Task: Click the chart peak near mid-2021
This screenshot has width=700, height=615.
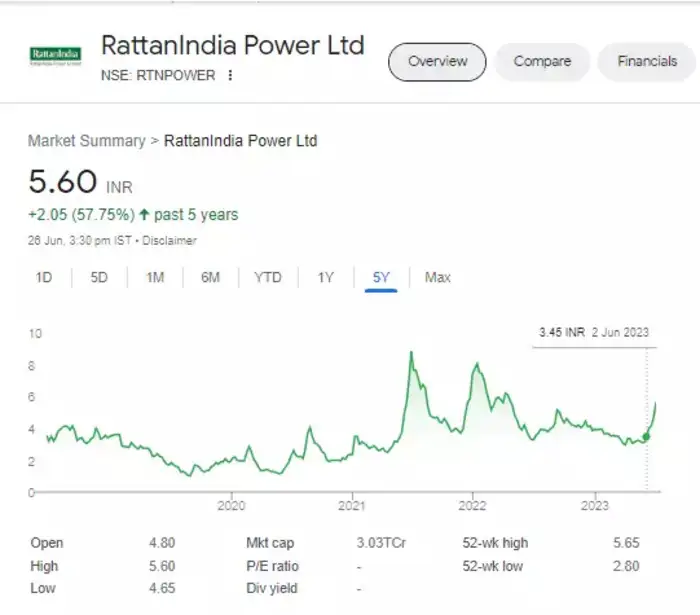Action: (x=411, y=353)
